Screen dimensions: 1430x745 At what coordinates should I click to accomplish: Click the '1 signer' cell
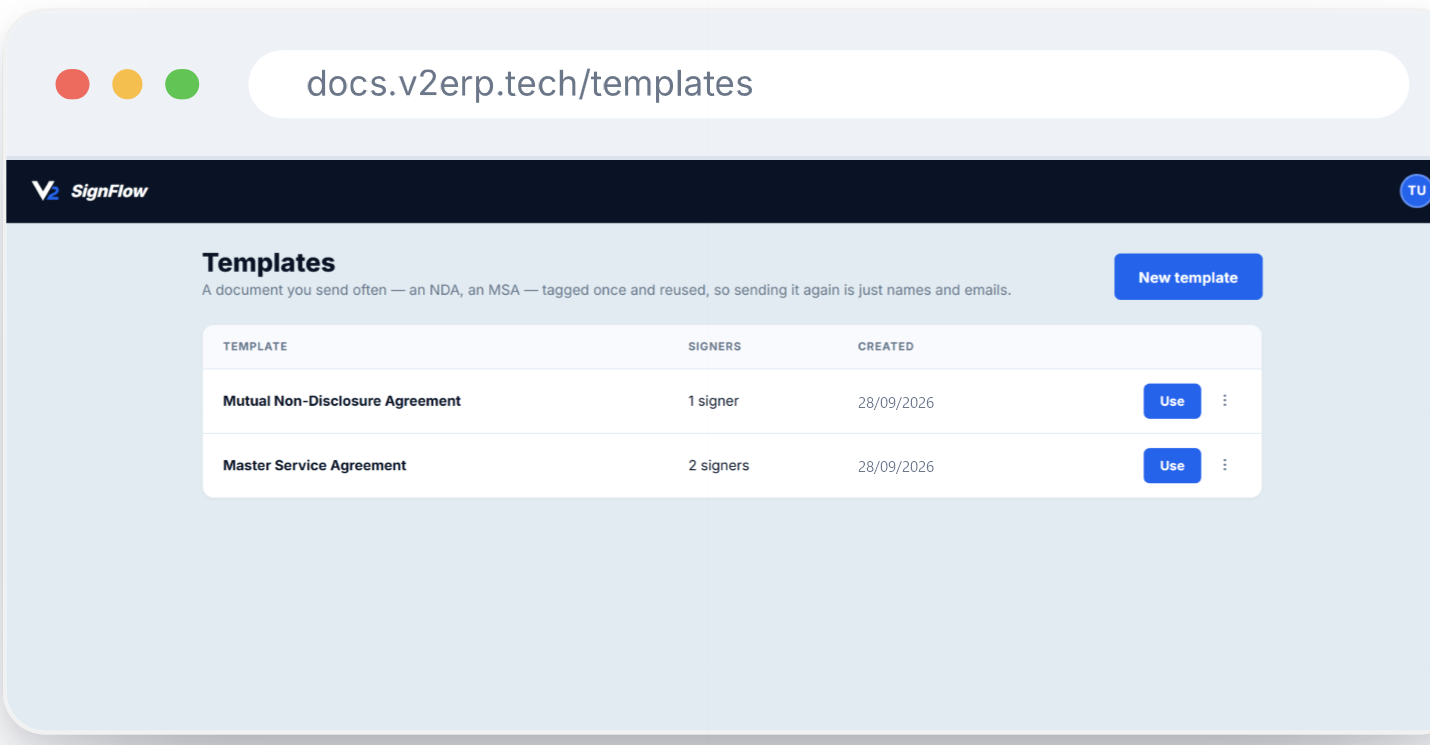pyautogui.click(x=713, y=401)
